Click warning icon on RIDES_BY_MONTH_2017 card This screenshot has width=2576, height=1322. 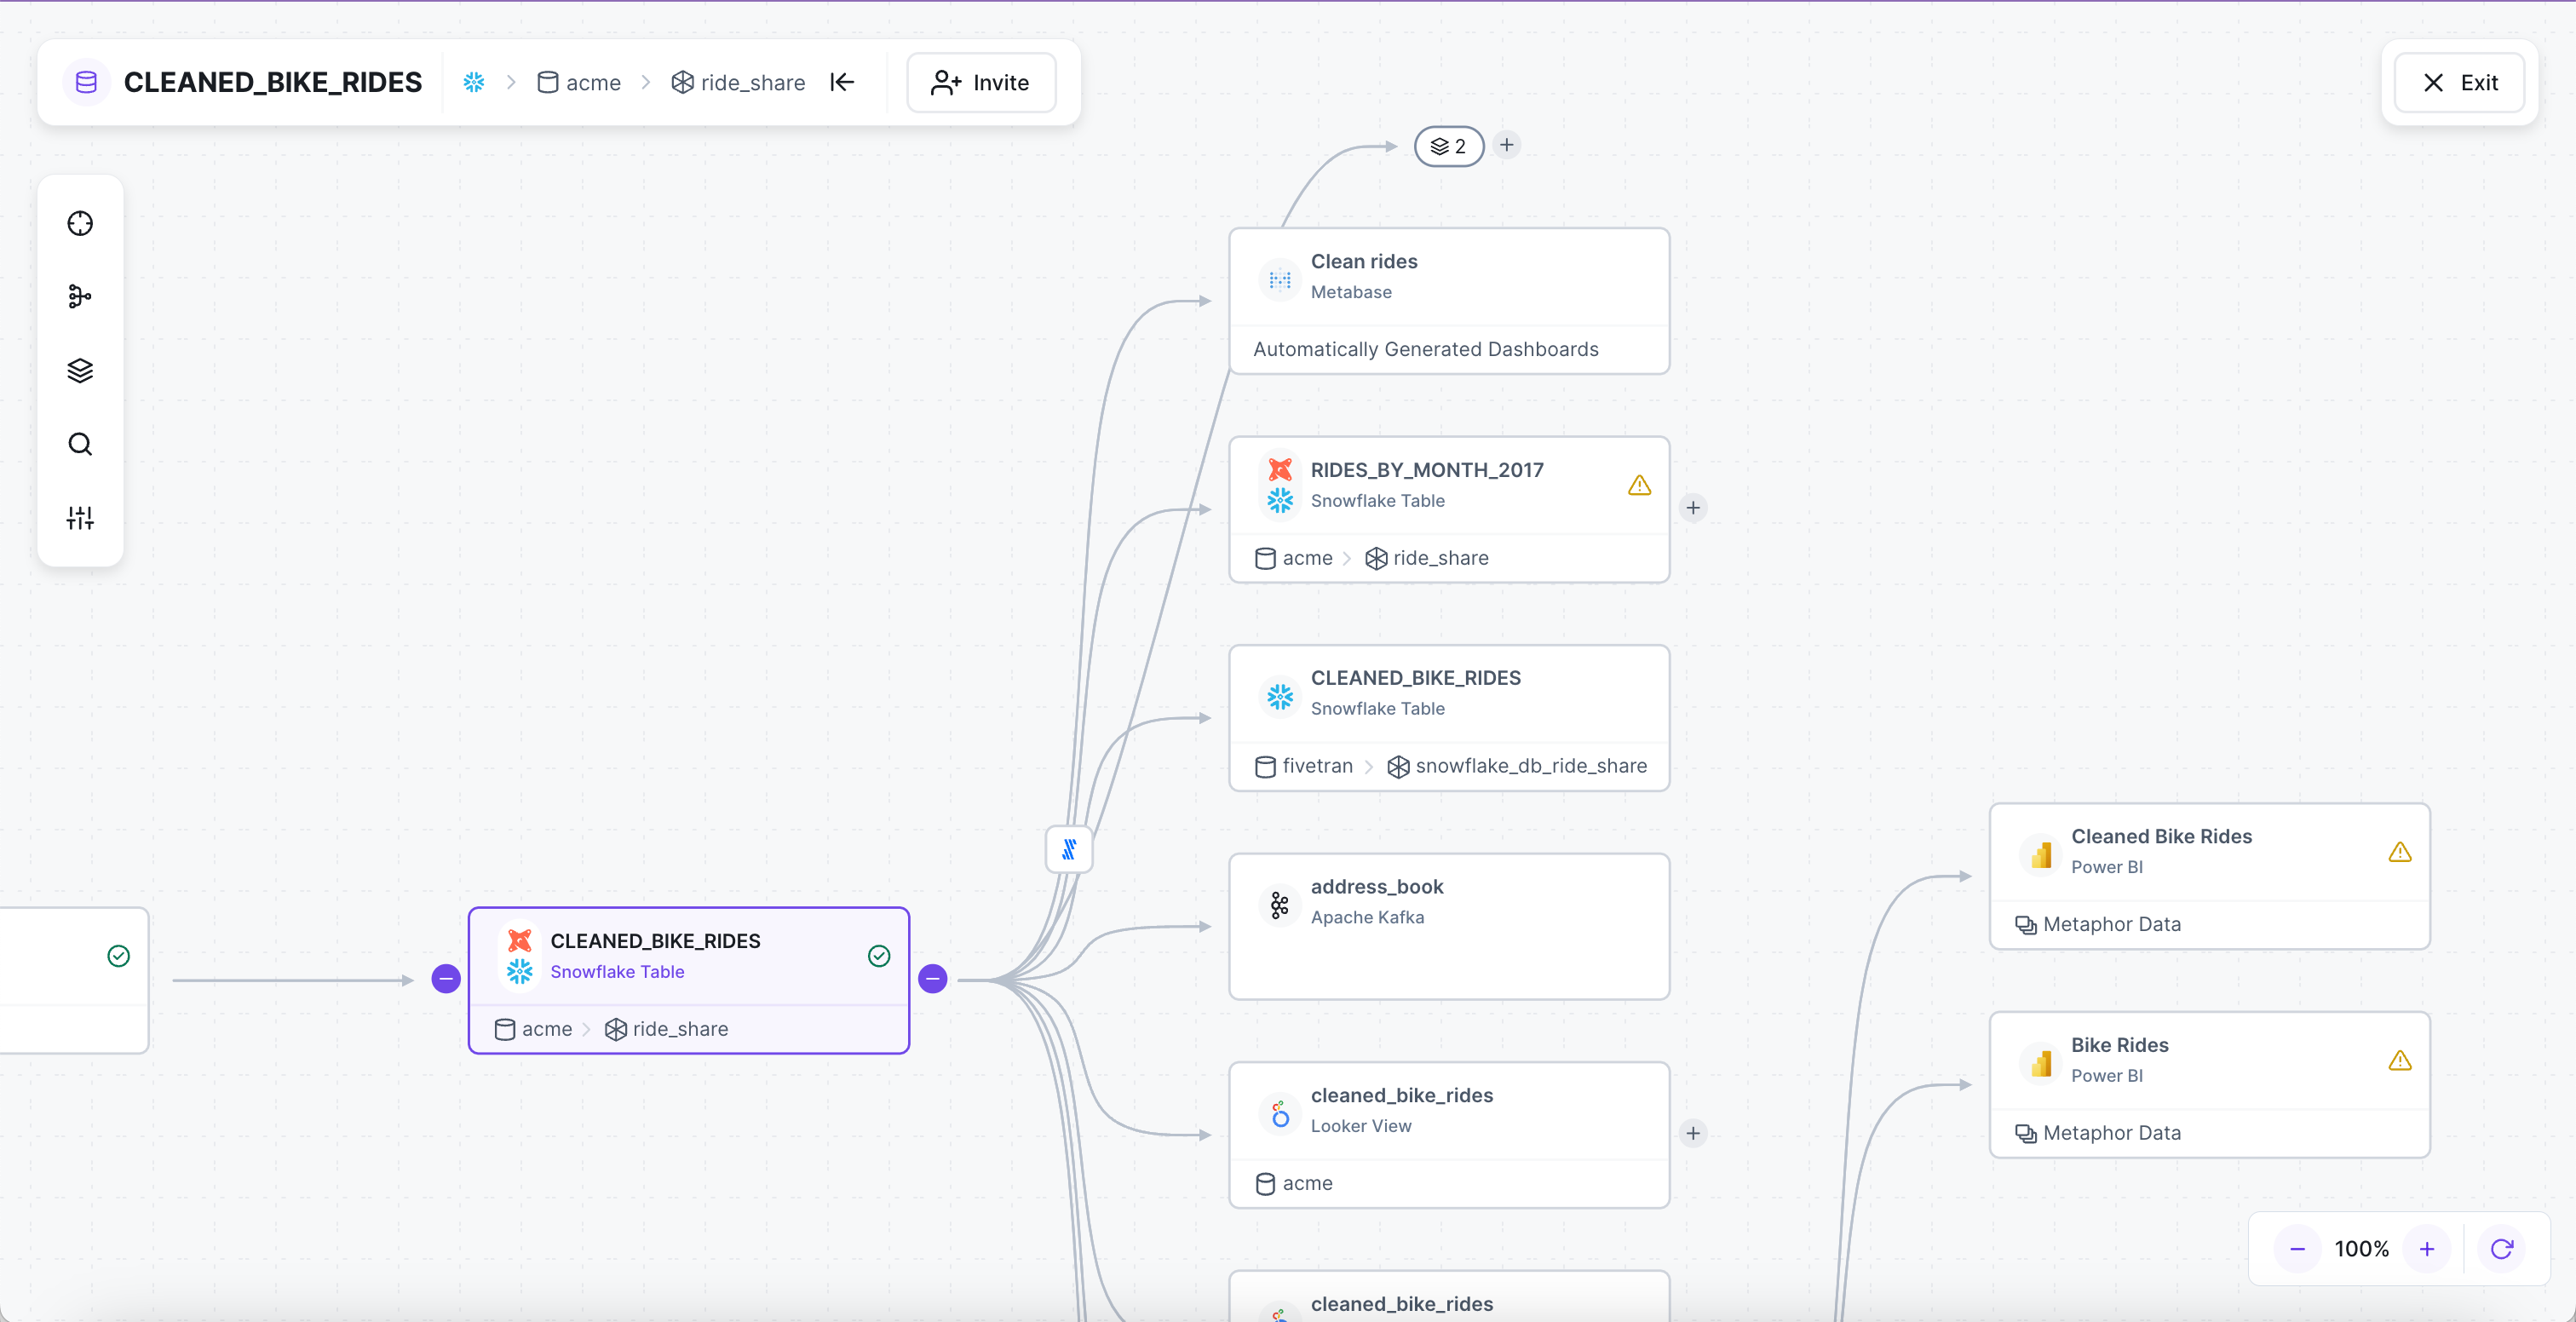pyautogui.click(x=1640, y=485)
